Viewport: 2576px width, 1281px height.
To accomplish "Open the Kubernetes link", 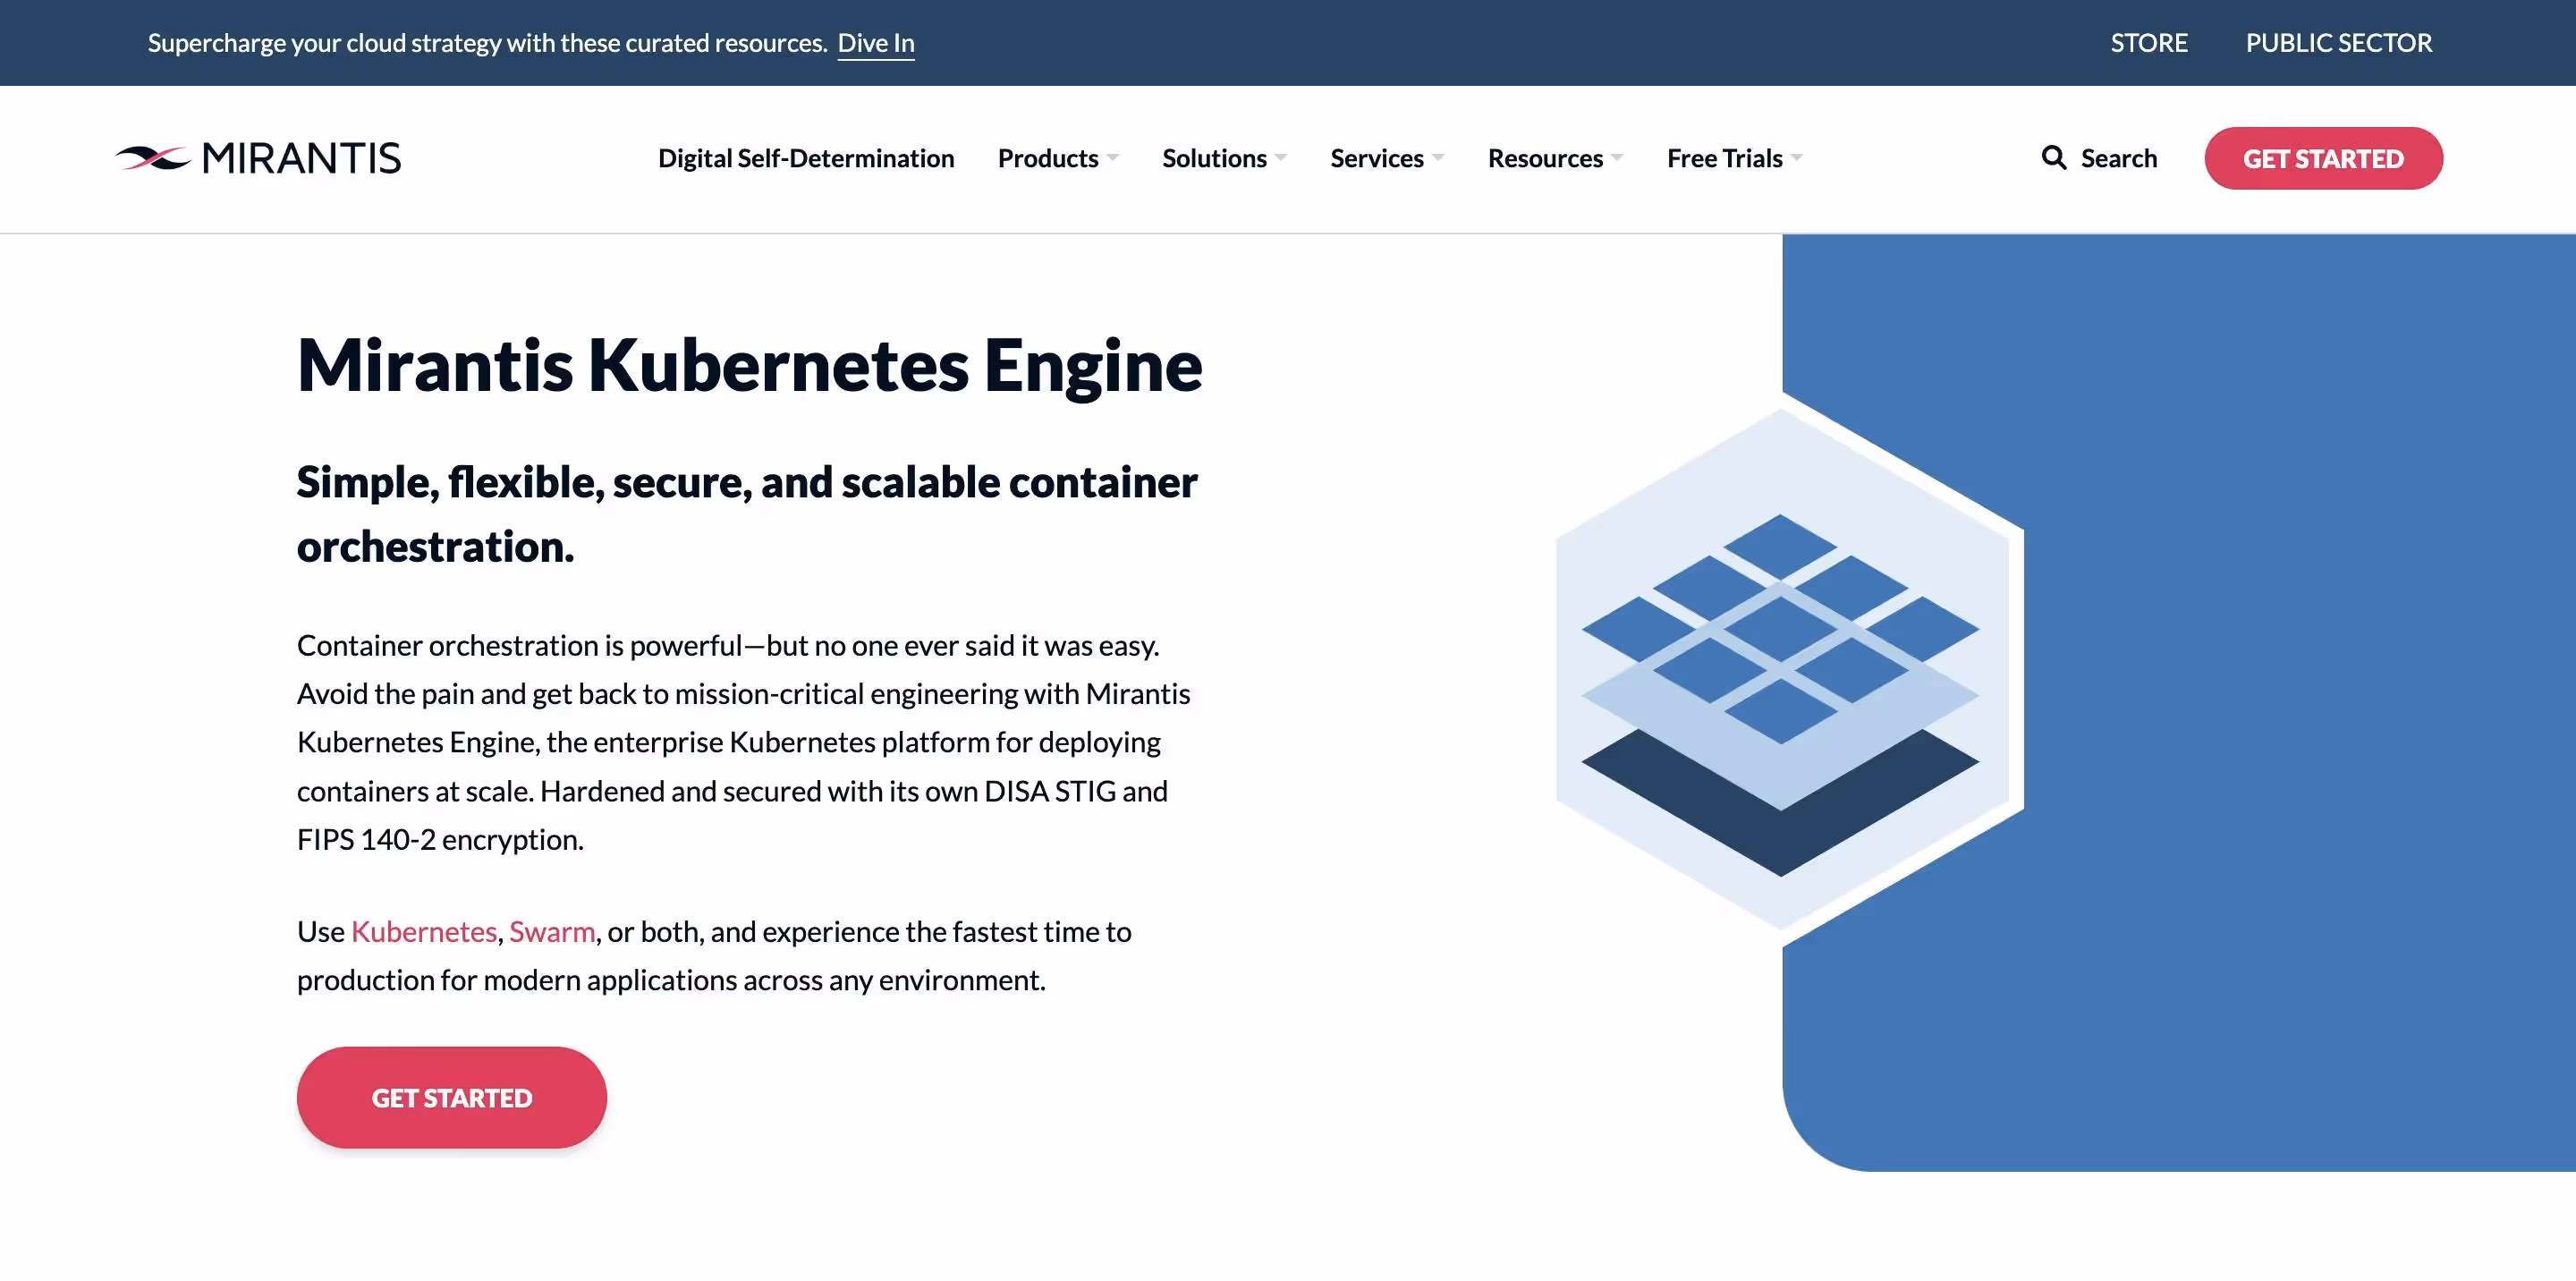I will 422,931.
